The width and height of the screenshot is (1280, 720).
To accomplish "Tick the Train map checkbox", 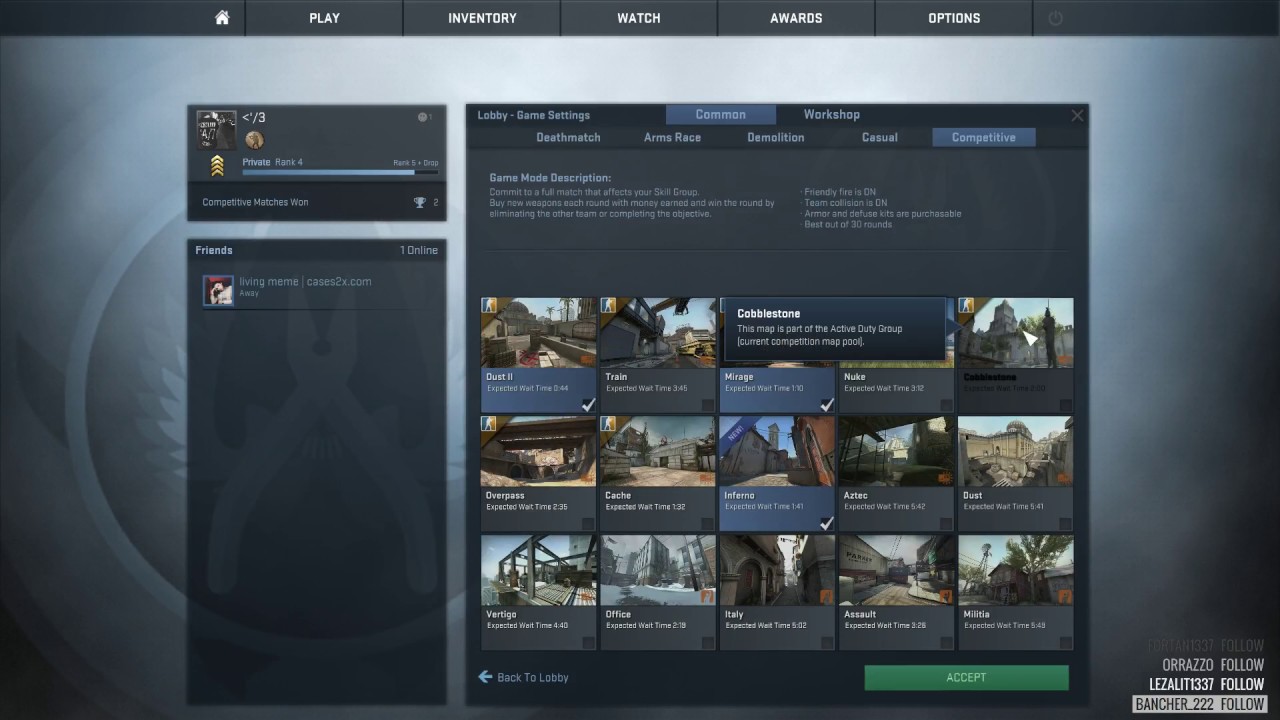I will coord(708,405).
